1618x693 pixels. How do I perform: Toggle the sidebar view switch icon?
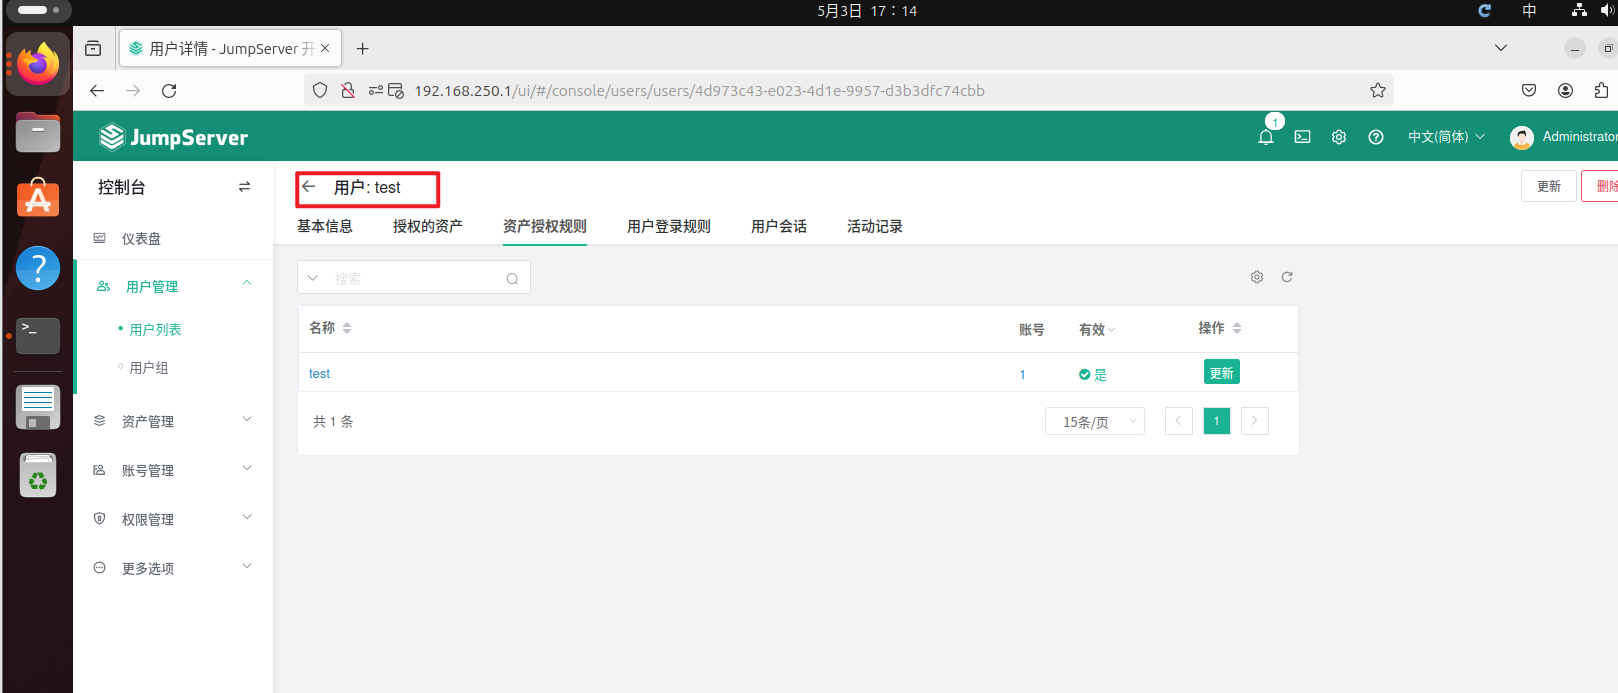tap(244, 187)
